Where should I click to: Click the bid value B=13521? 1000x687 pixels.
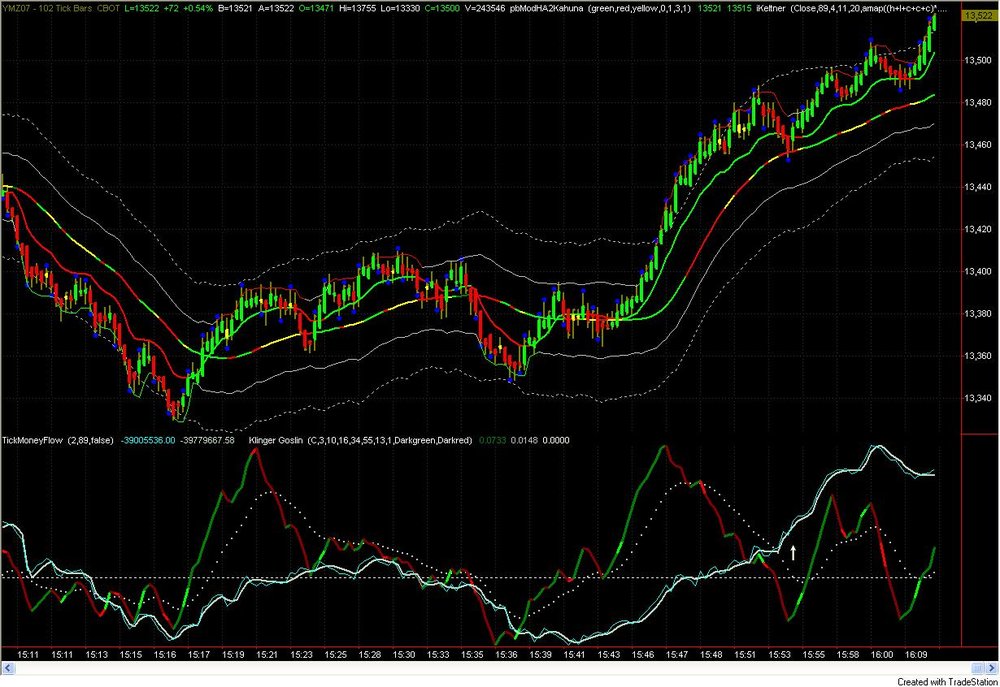pos(235,8)
